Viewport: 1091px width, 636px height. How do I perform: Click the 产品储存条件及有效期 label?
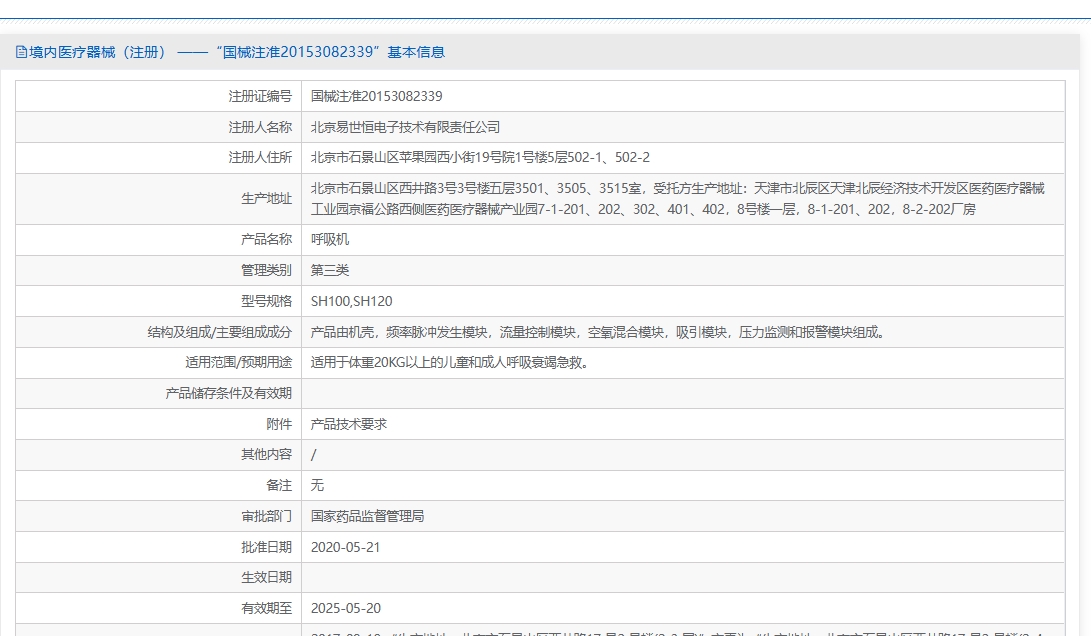click(229, 393)
